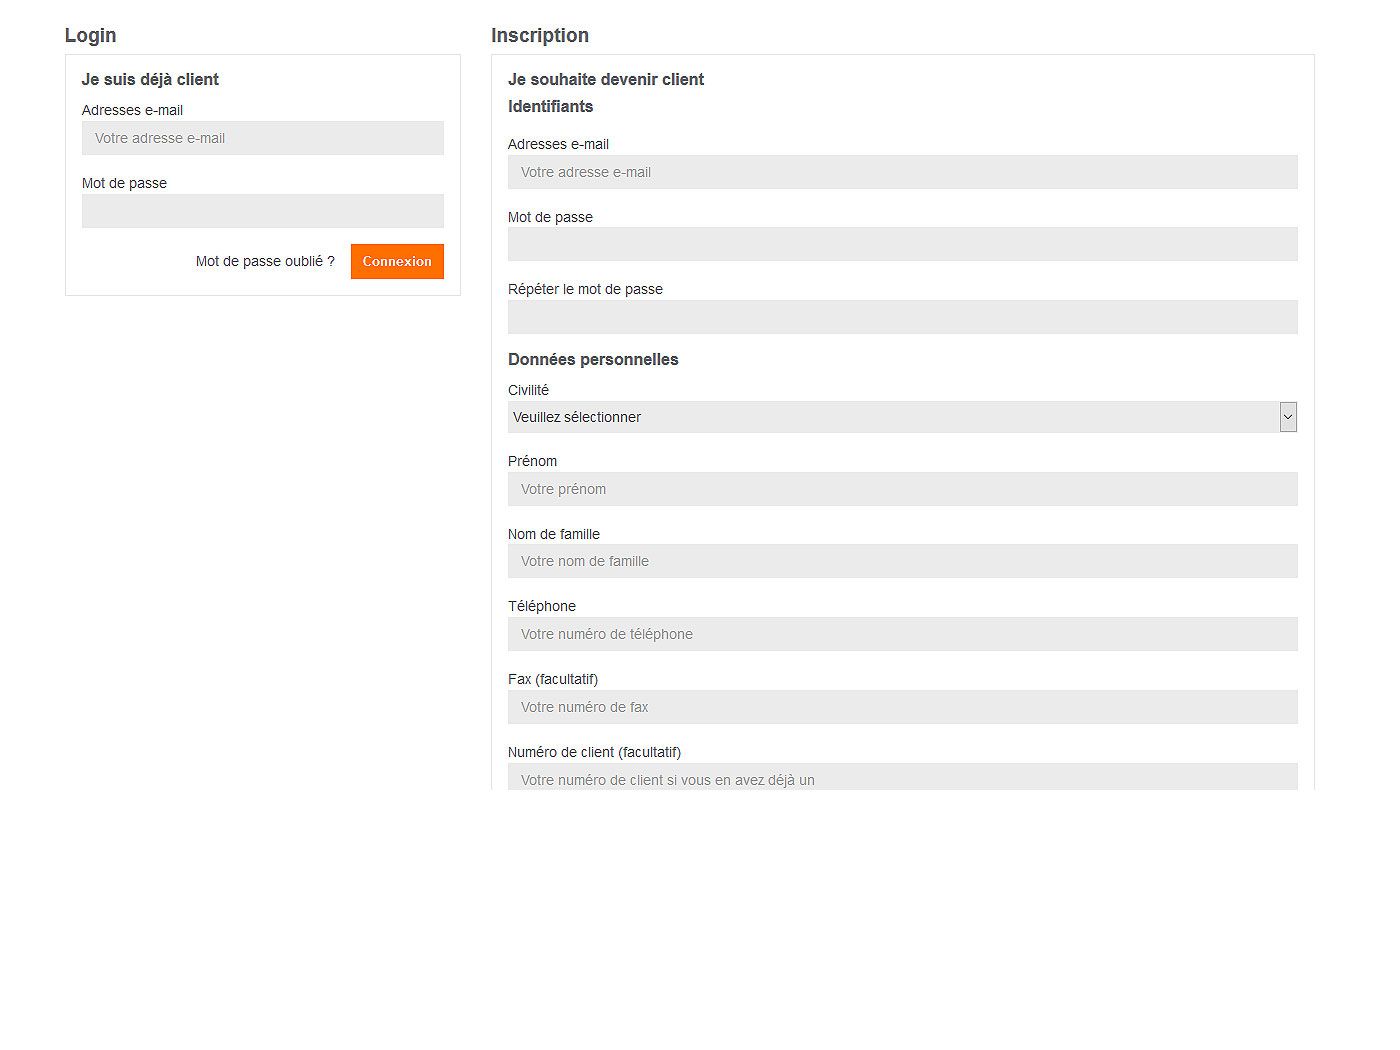The width and height of the screenshot is (1400, 1050).
Task: Focus the login e-mail address field
Action: (x=262, y=138)
